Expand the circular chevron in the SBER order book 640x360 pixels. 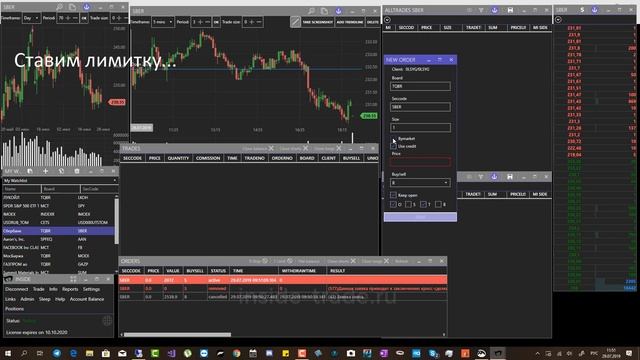coord(558,19)
